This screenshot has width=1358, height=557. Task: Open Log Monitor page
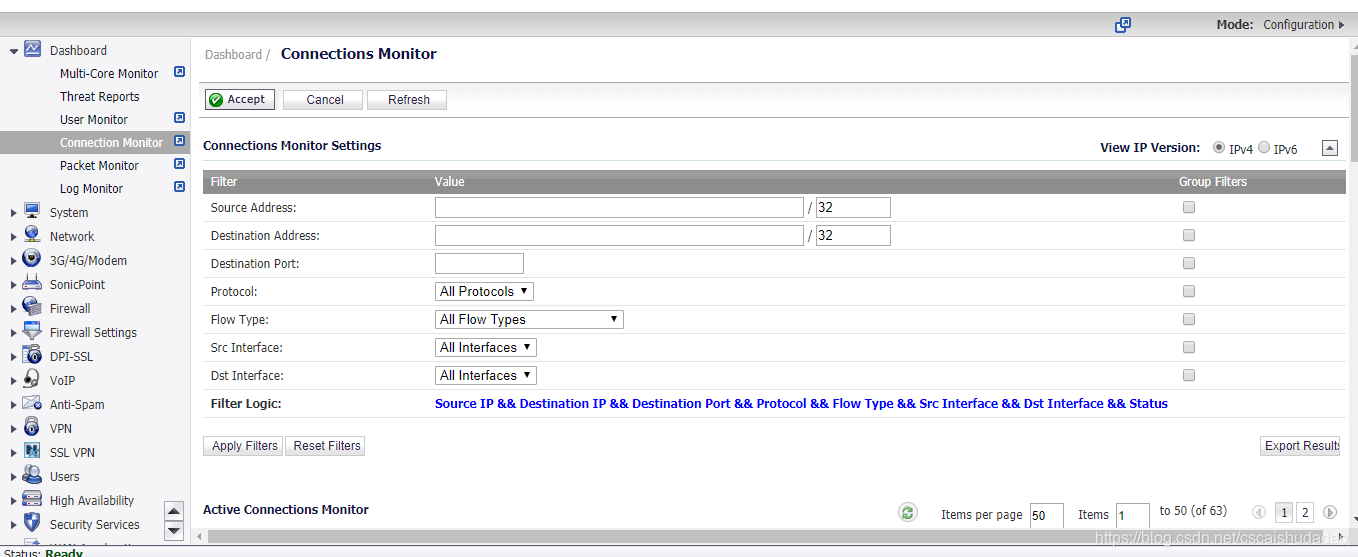[91, 188]
